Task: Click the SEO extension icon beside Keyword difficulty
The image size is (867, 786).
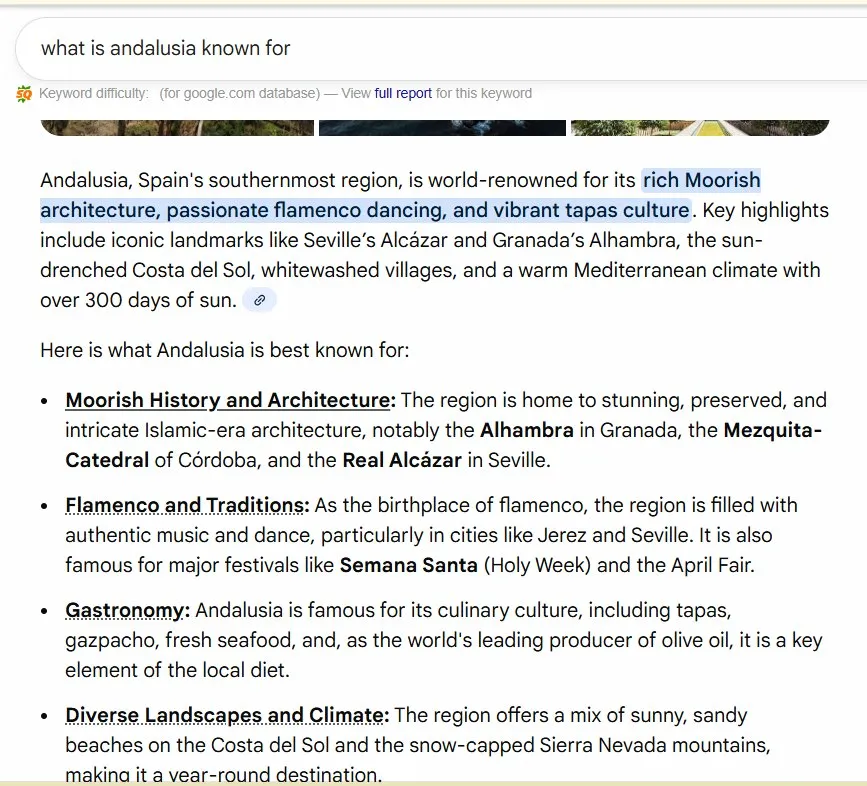Action: [24, 94]
